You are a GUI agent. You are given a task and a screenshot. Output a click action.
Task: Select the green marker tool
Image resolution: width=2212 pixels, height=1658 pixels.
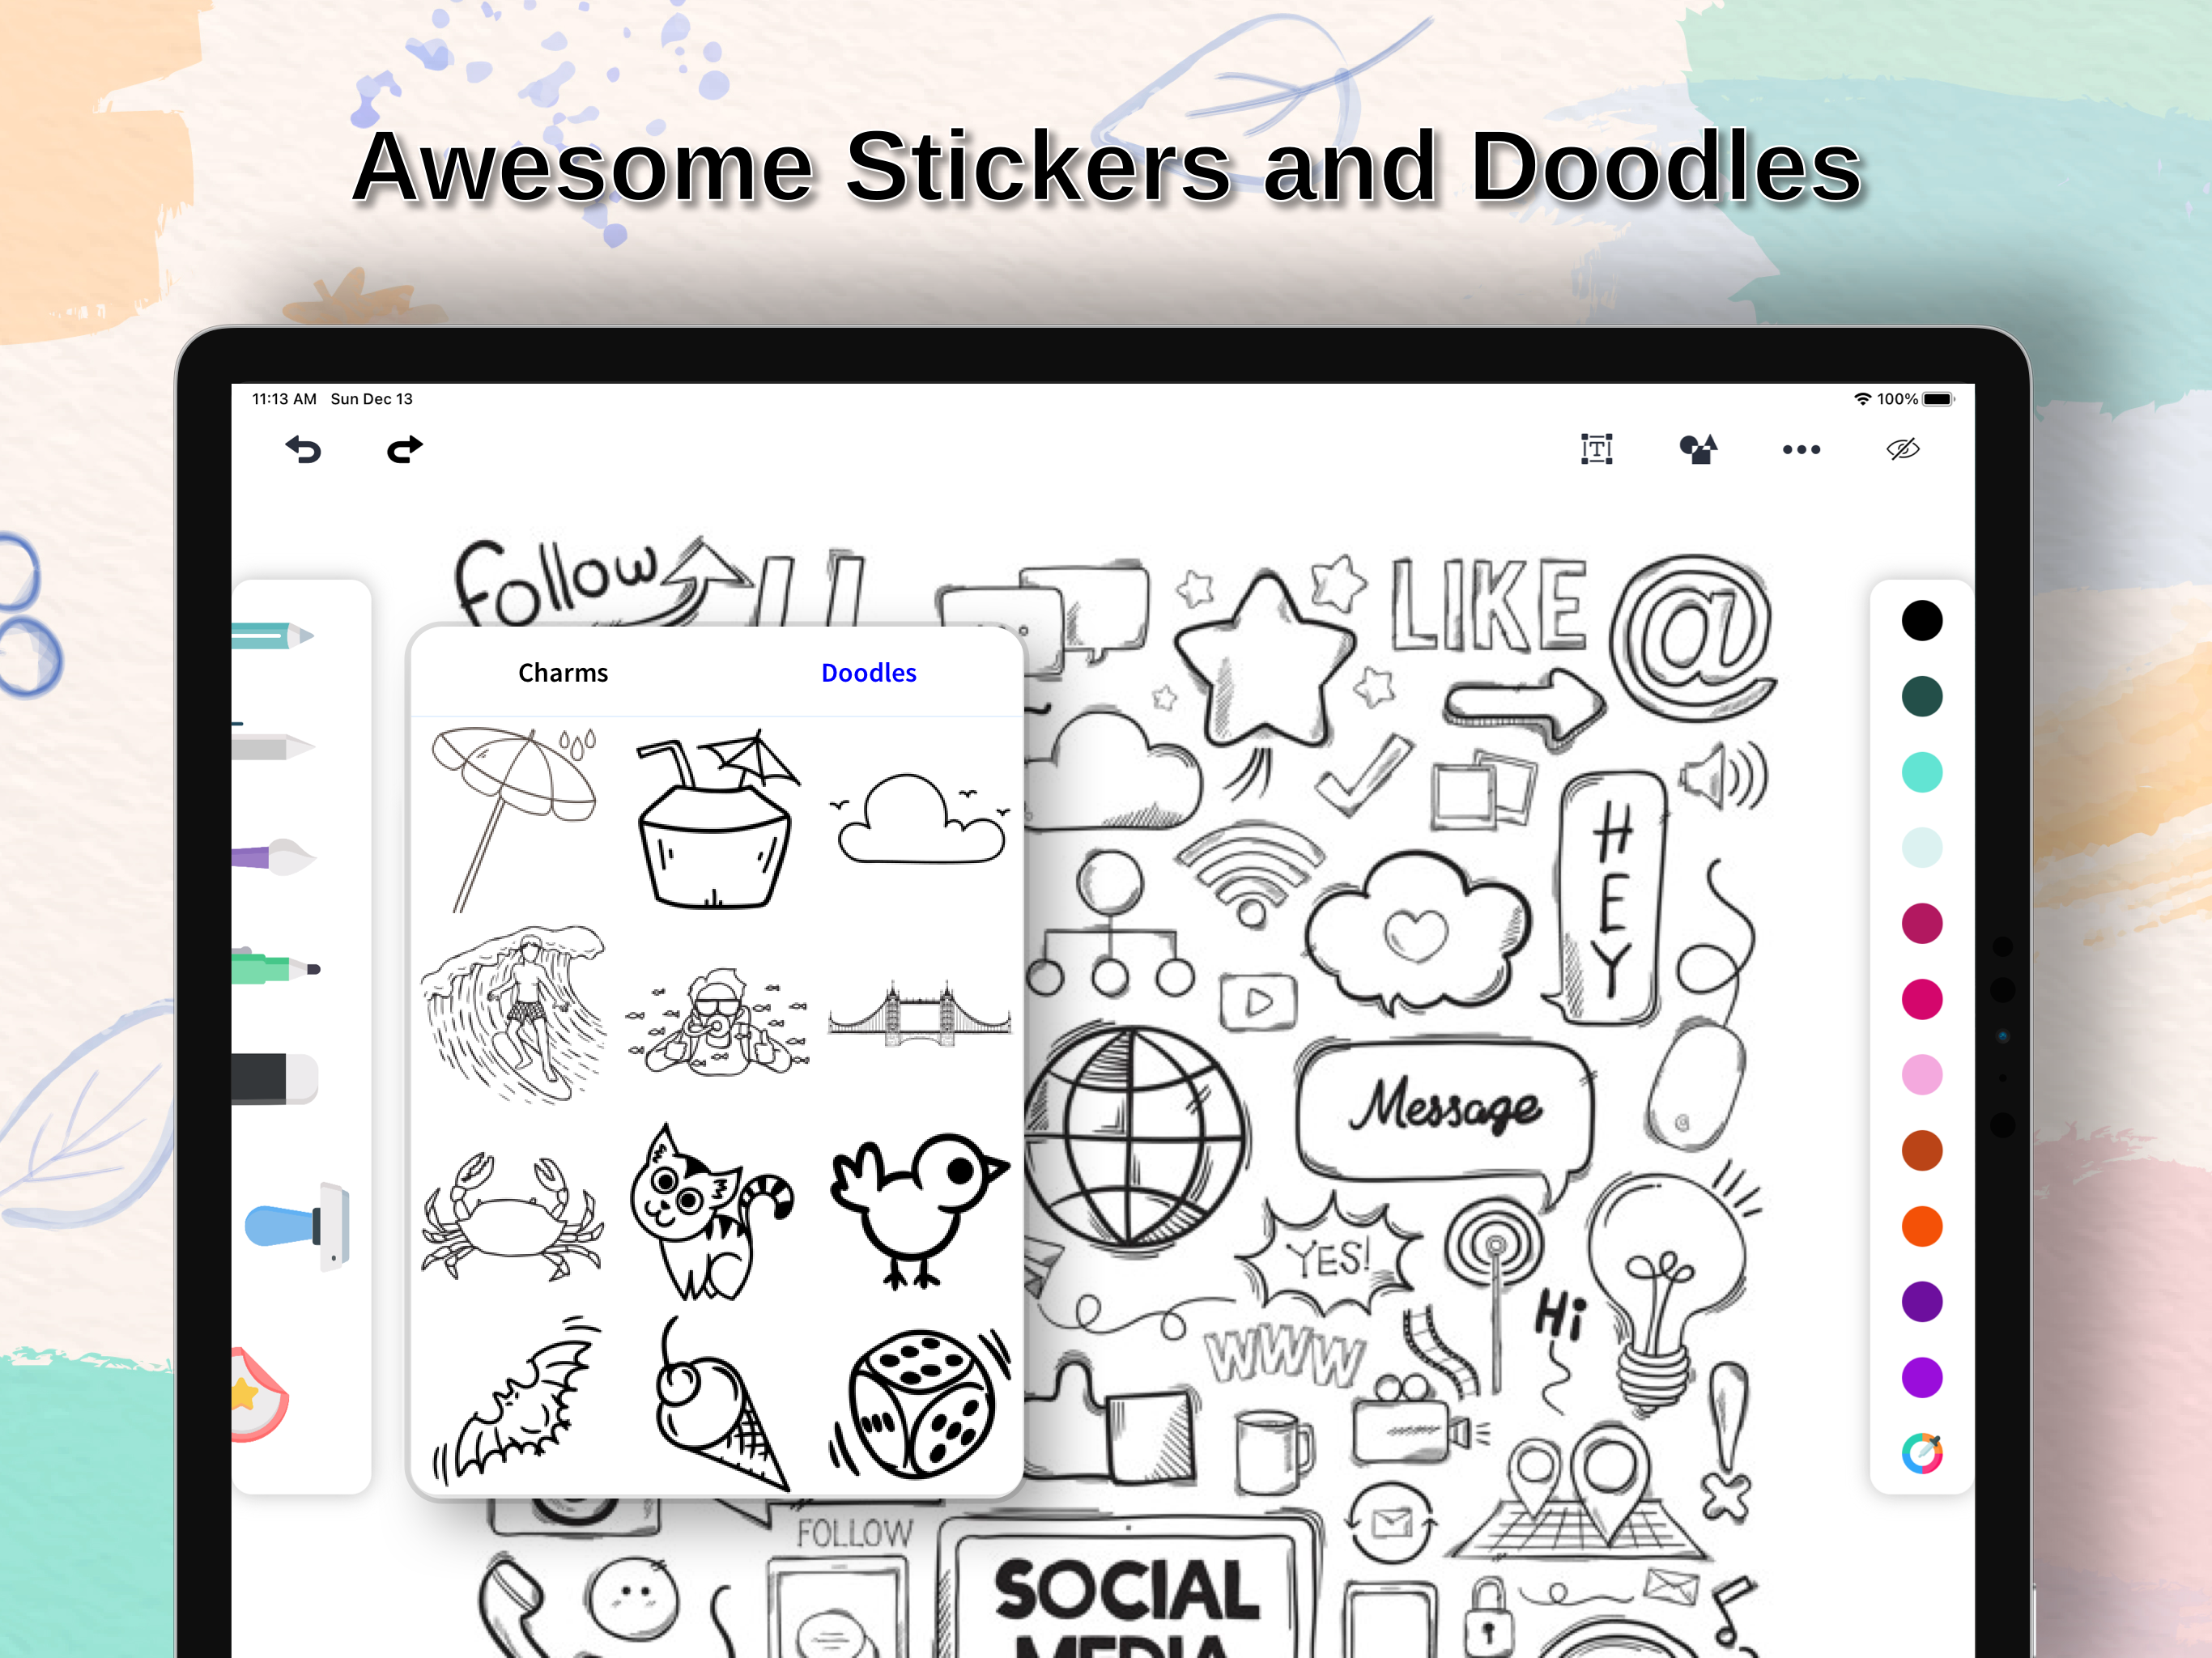tap(274, 968)
